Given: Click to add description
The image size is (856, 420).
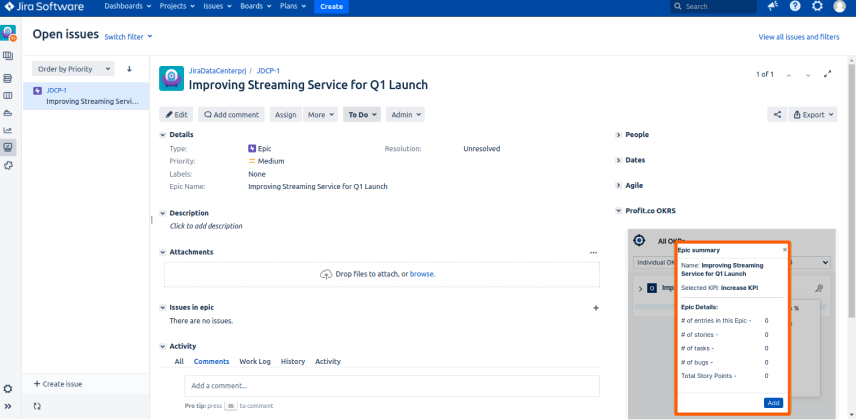Looking at the screenshot, I should pos(206,226).
